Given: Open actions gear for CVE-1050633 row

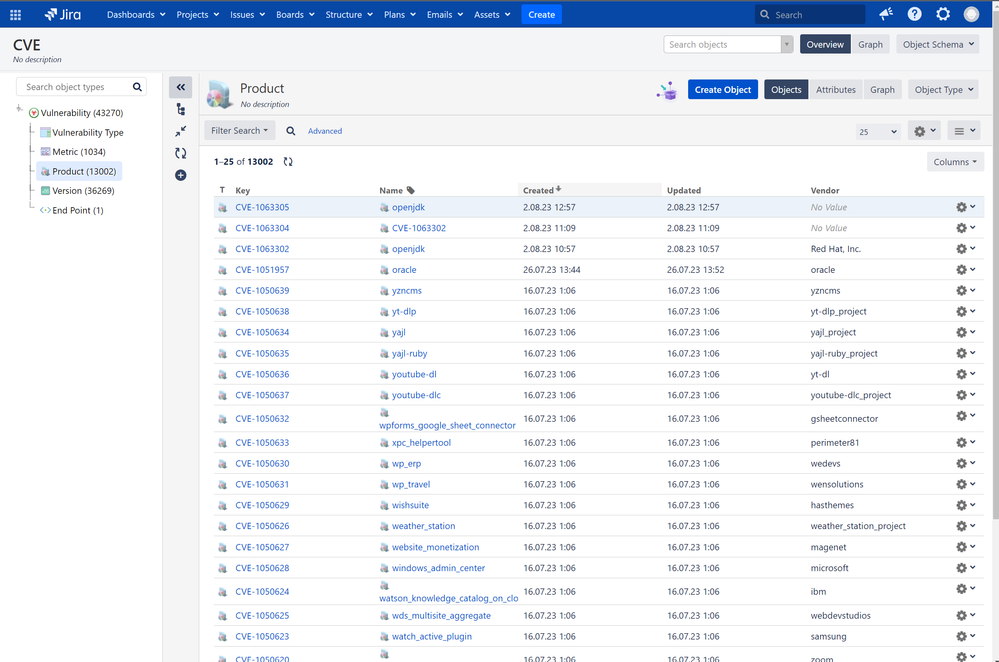Looking at the screenshot, I should pos(965,442).
